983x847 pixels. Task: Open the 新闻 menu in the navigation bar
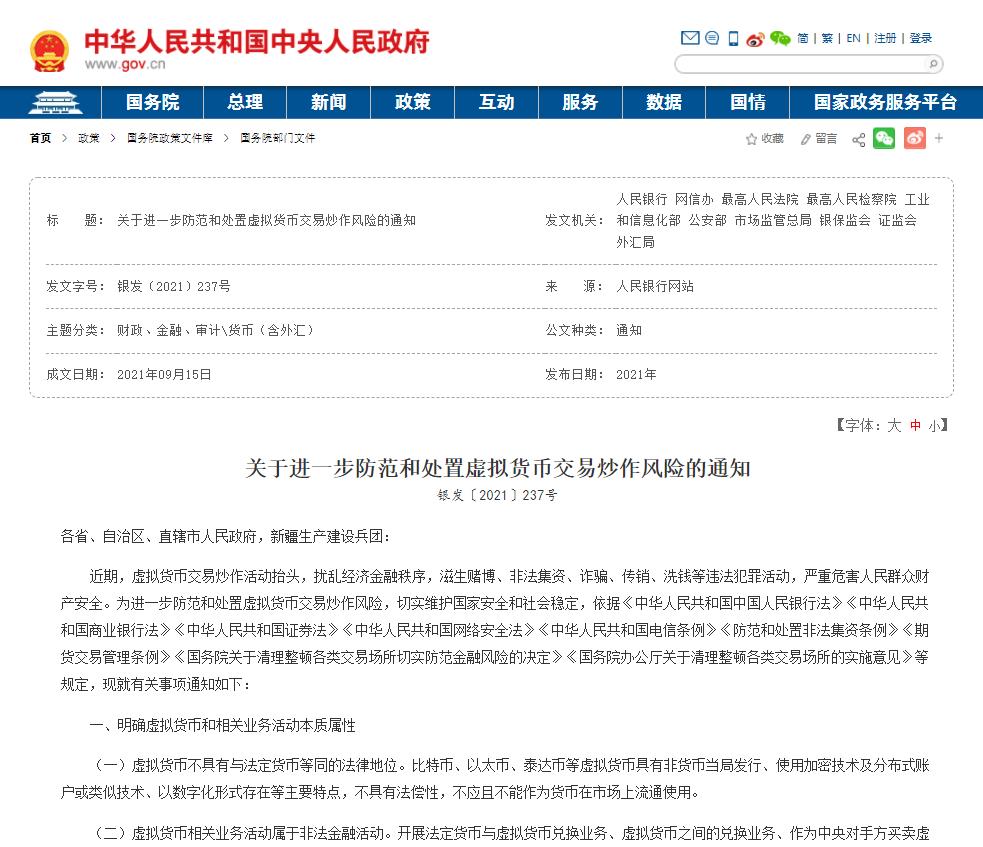(329, 102)
